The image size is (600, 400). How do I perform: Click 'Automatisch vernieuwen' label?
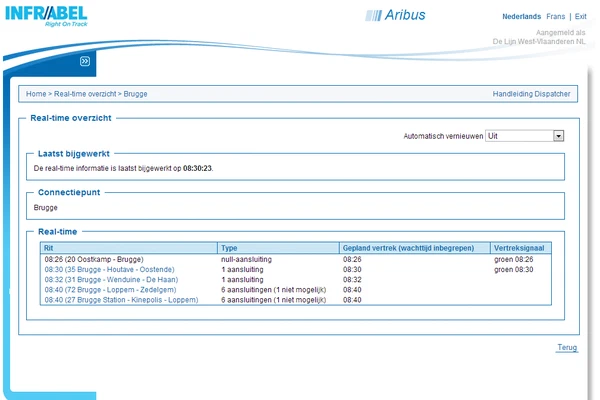(443, 136)
